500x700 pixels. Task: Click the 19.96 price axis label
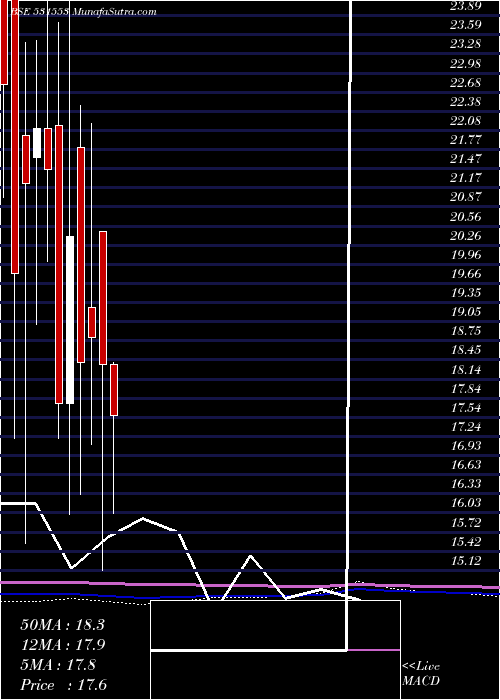(465, 255)
